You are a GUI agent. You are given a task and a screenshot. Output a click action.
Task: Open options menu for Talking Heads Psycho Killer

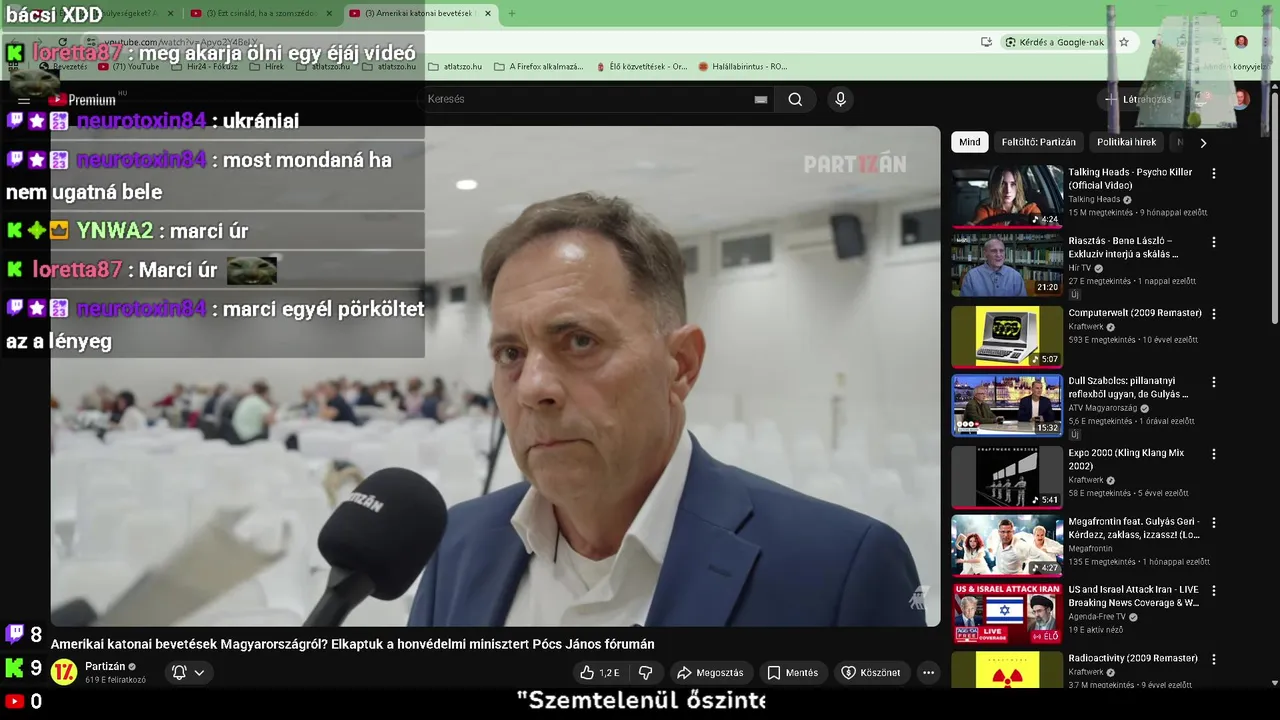[x=1214, y=173]
